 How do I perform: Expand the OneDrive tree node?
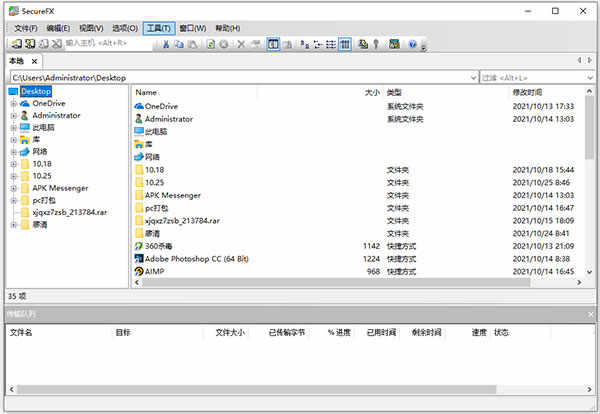click(x=13, y=103)
